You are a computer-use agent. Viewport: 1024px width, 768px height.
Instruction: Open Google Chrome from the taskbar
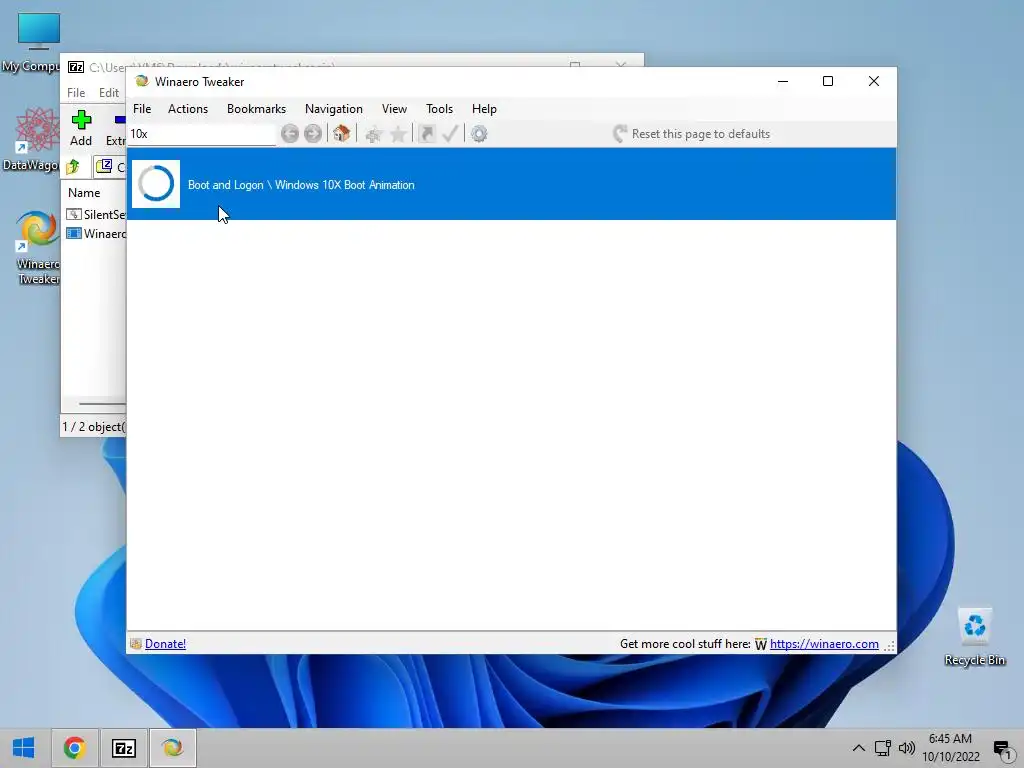pyautogui.click(x=74, y=748)
